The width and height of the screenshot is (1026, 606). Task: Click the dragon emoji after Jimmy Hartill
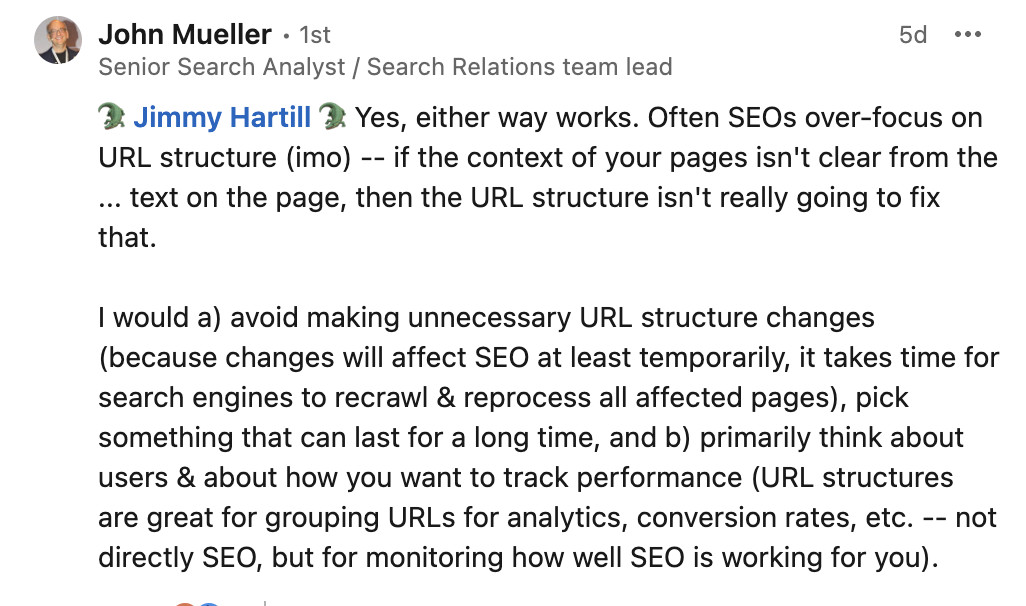[x=332, y=118]
